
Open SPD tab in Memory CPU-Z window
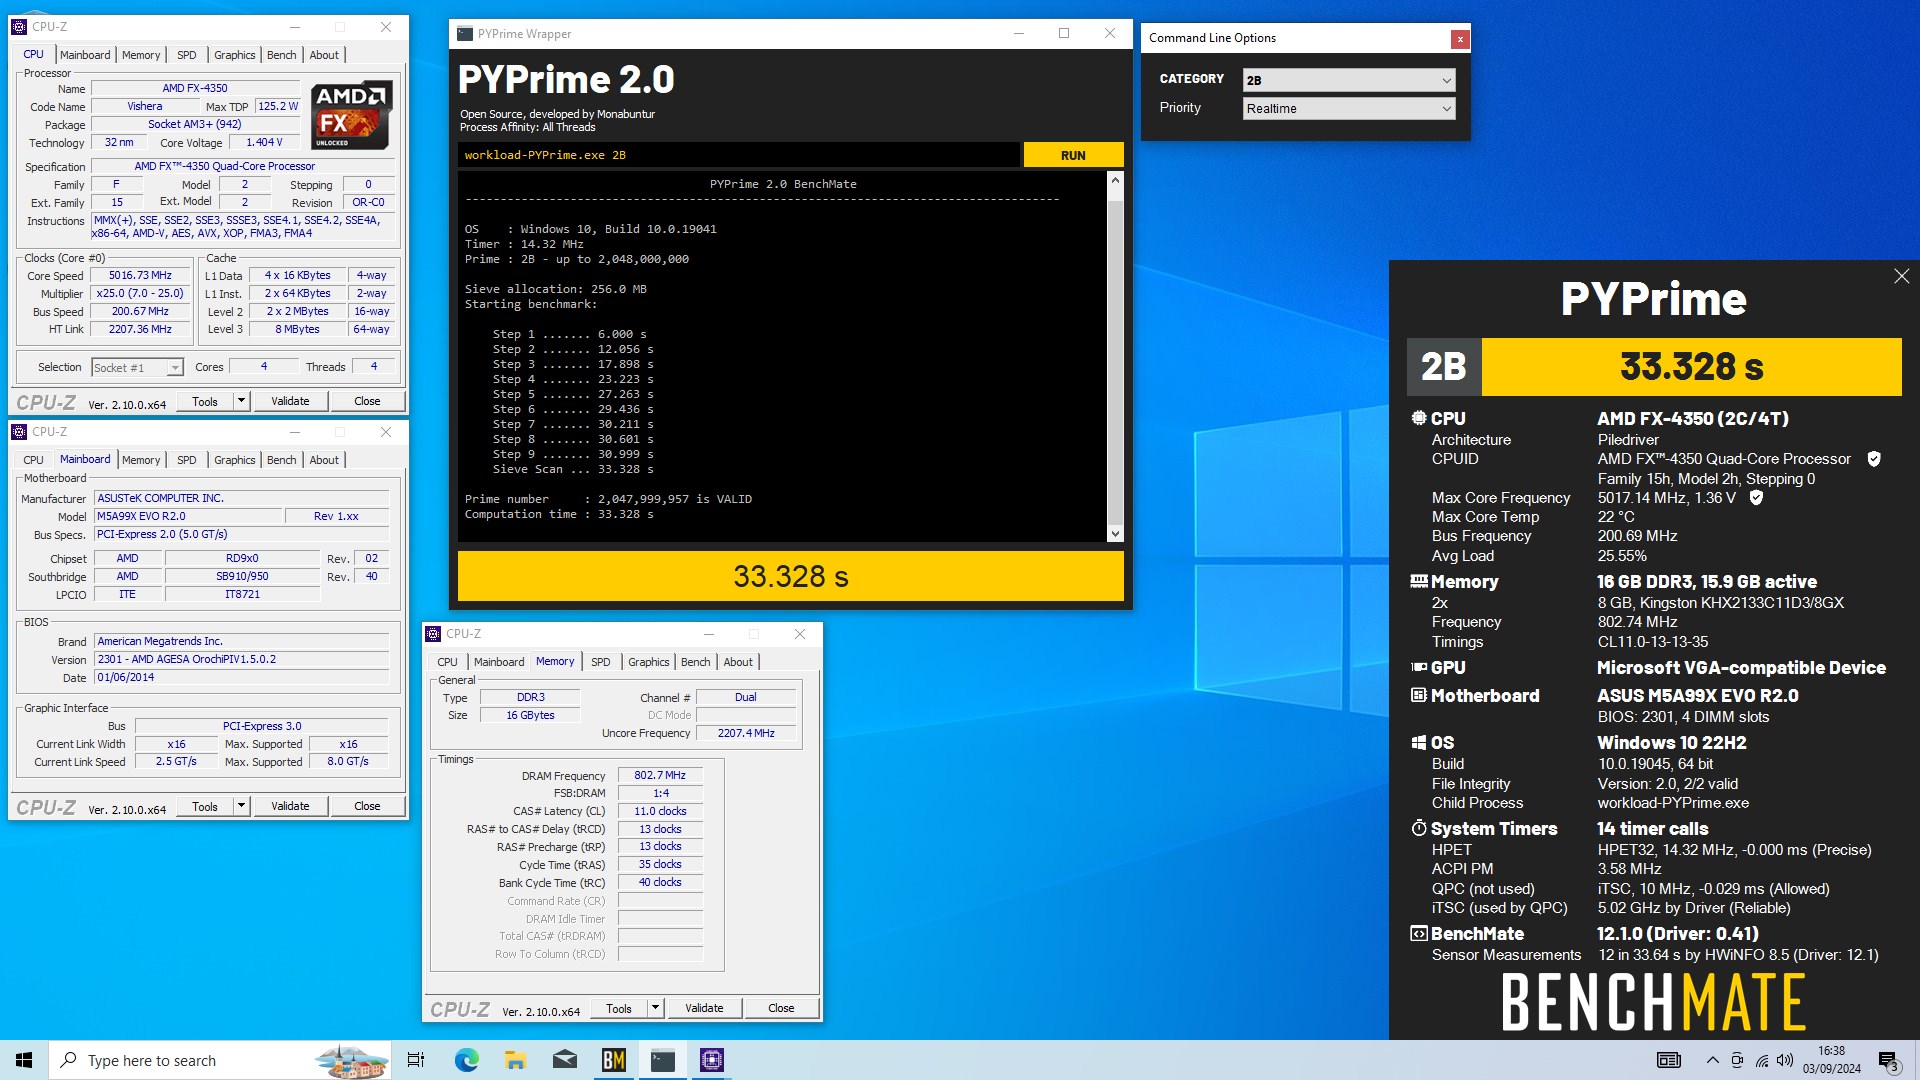[x=600, y=662]
